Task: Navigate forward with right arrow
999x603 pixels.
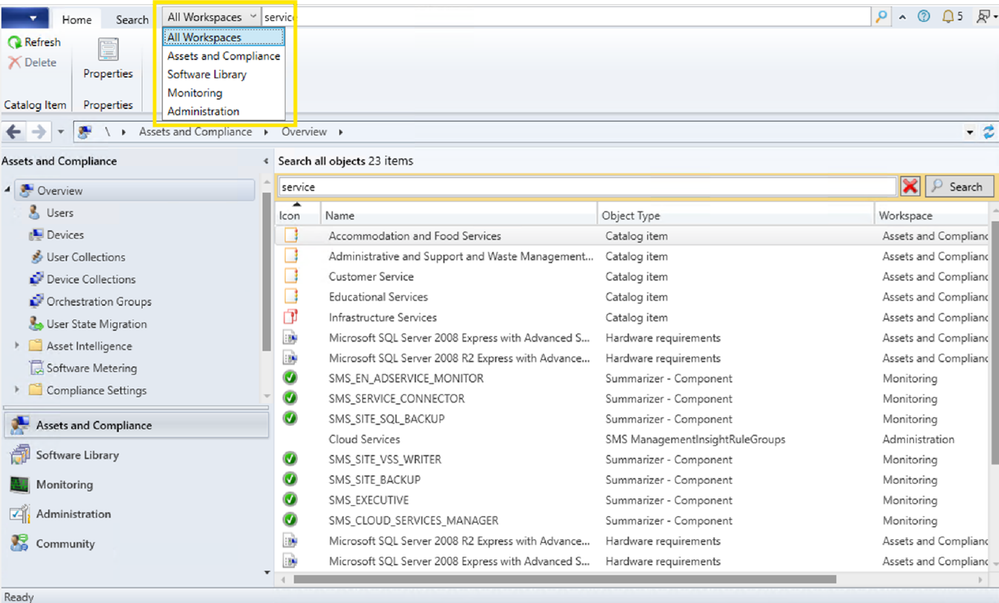Action: (x=39, y=132)
